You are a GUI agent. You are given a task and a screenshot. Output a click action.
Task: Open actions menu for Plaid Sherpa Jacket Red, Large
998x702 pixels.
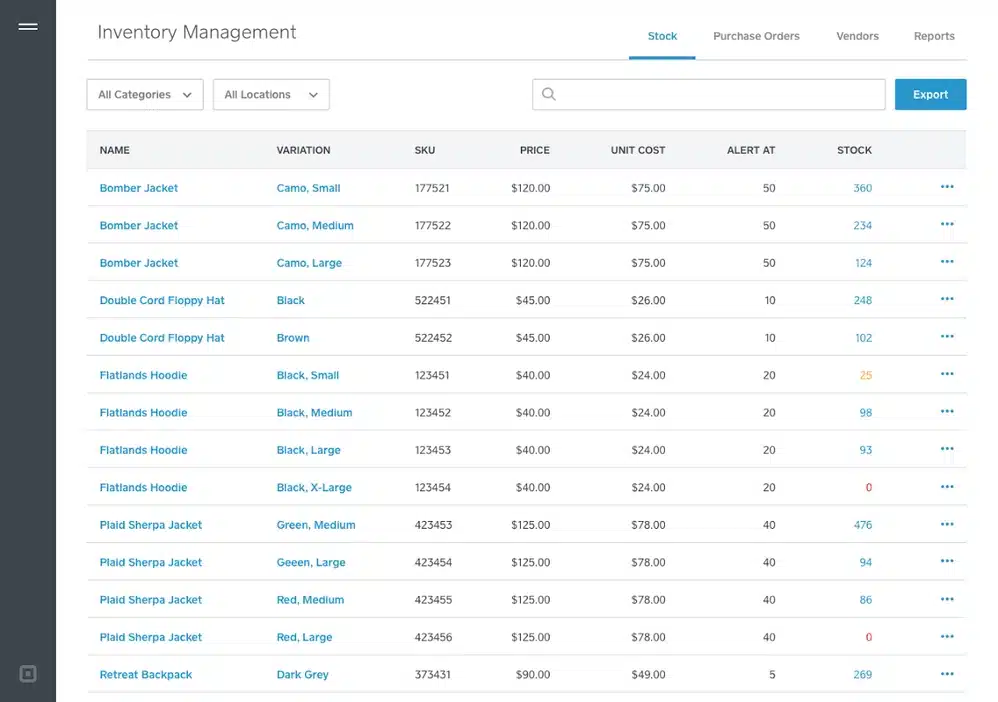click(x=946, y=637)
